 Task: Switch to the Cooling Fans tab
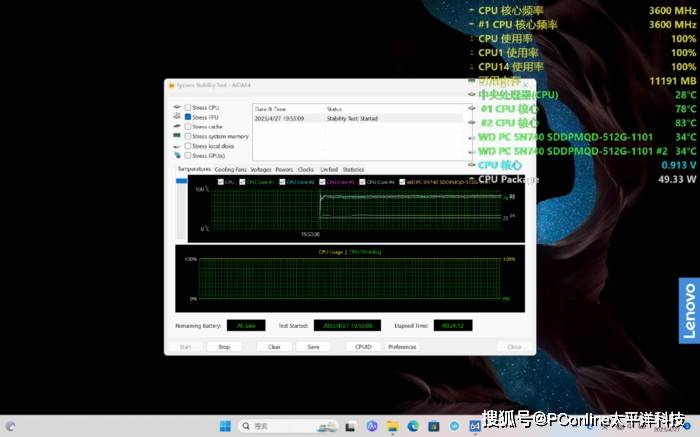(230, 170)
